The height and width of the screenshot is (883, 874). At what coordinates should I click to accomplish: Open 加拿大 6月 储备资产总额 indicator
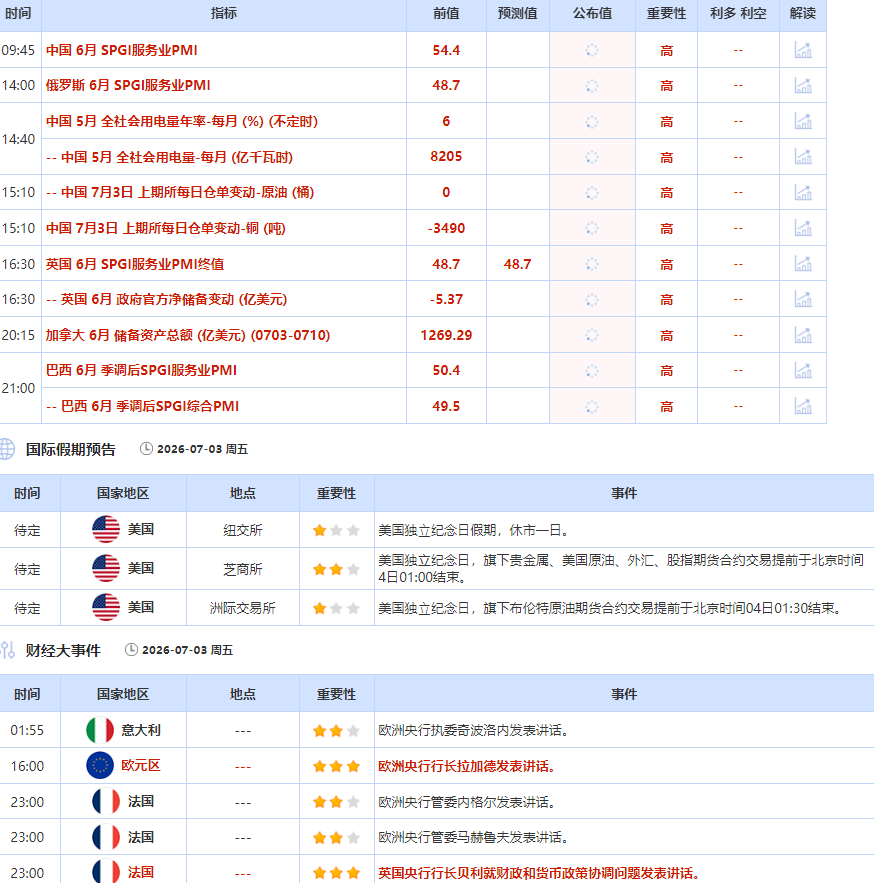(188, 335)
